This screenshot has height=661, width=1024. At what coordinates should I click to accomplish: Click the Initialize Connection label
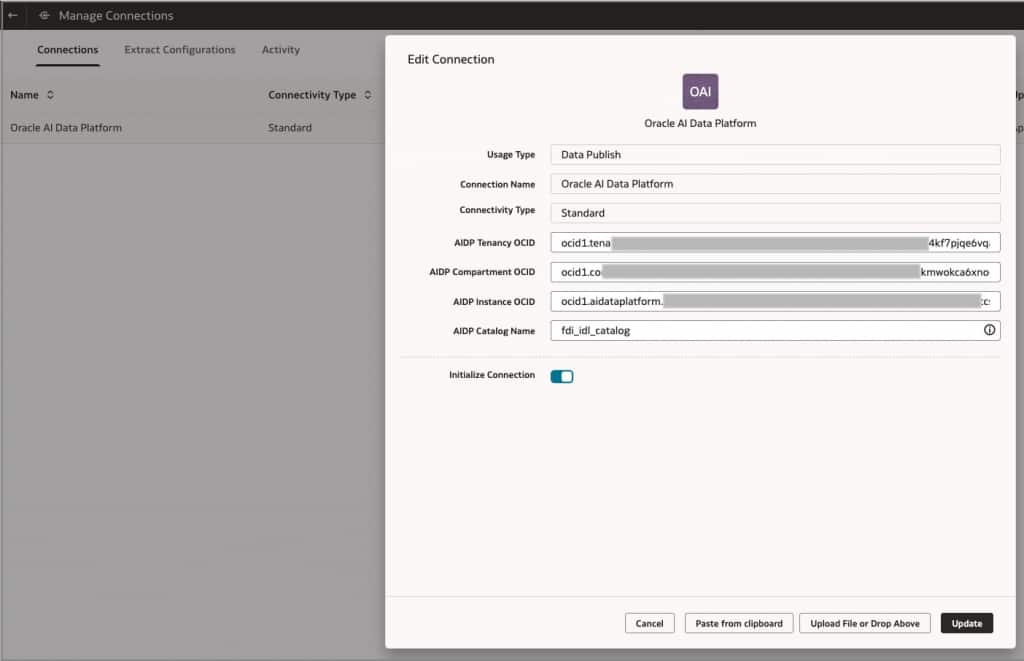point(492,375)
